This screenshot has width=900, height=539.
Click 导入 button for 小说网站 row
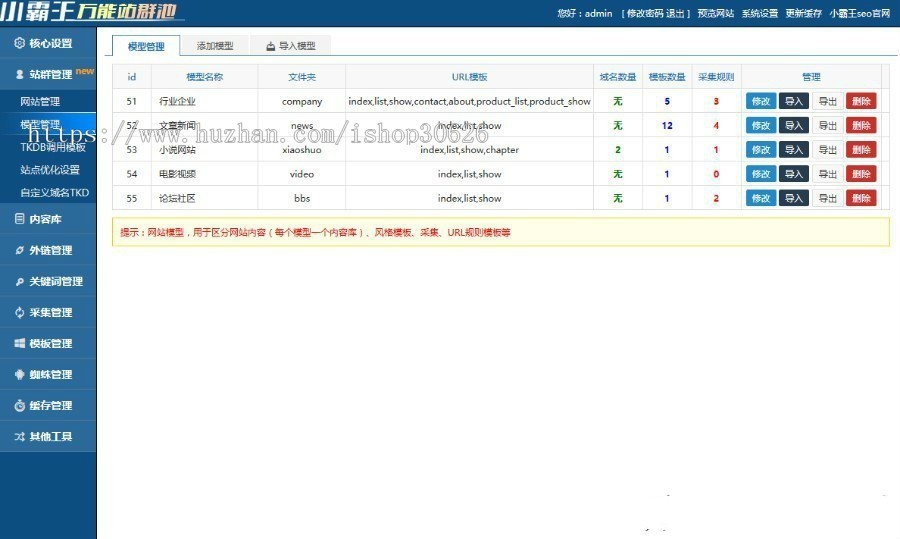tap(794, 150)
